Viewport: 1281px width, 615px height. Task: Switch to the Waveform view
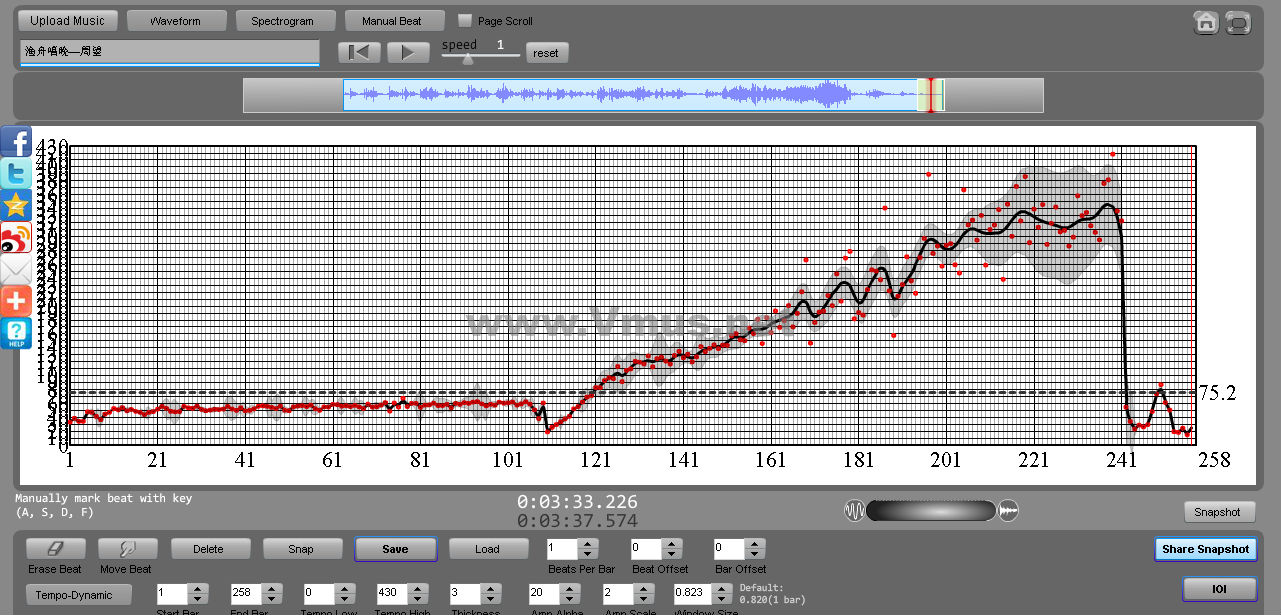(x=175, y=20)
